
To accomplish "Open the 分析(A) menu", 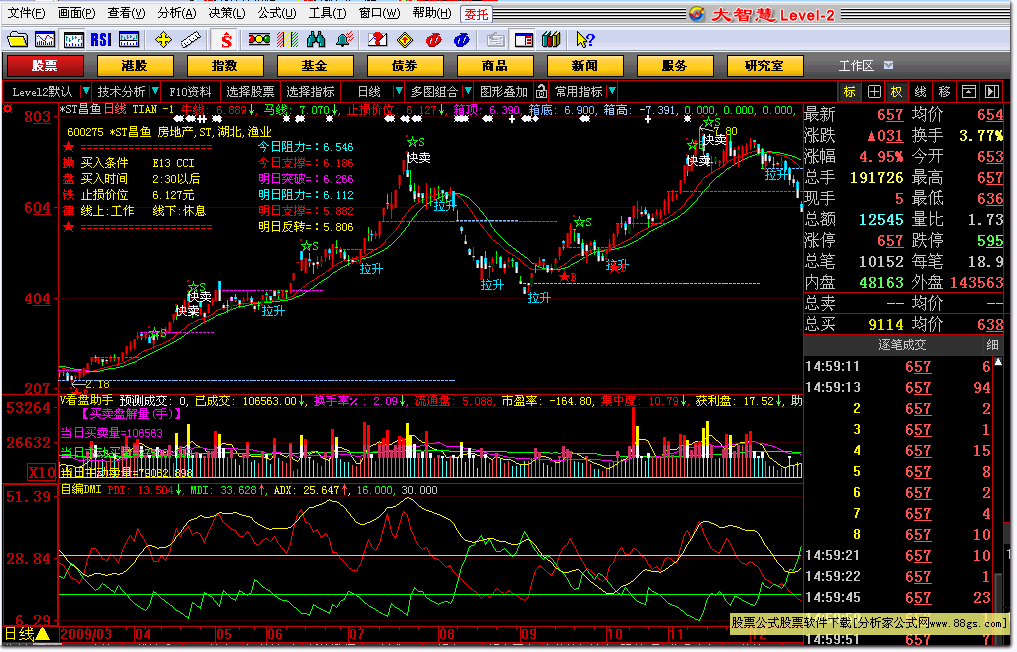I will point(176,13).
